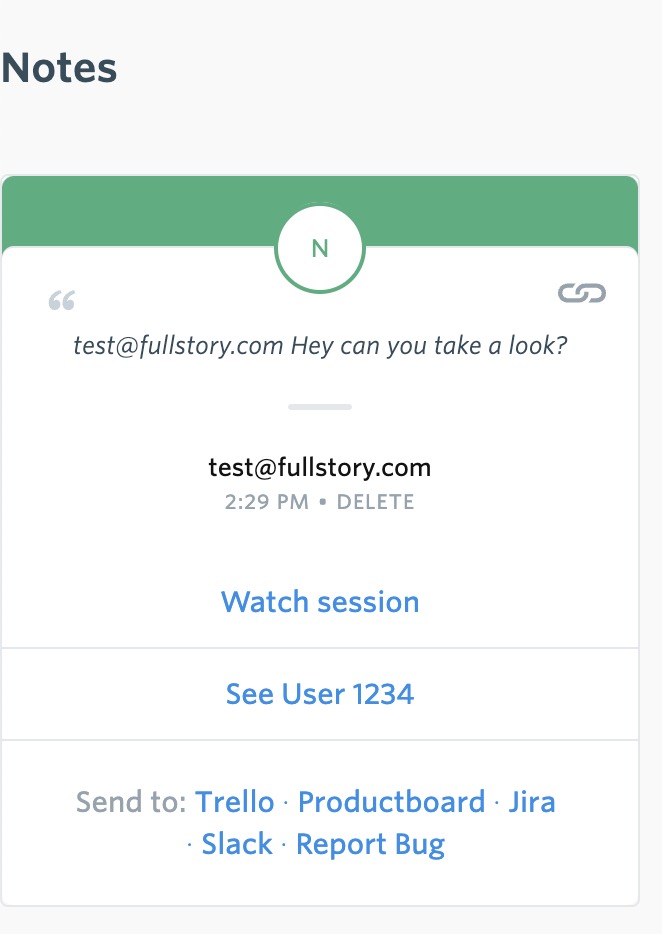Click the quotation mark icon

point(62,301)
